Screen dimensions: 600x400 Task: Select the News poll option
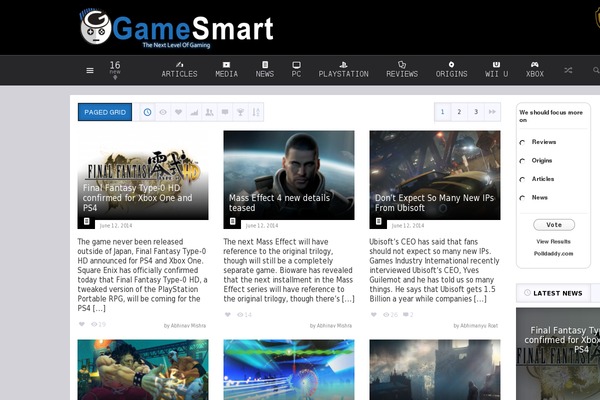(522, 198)
